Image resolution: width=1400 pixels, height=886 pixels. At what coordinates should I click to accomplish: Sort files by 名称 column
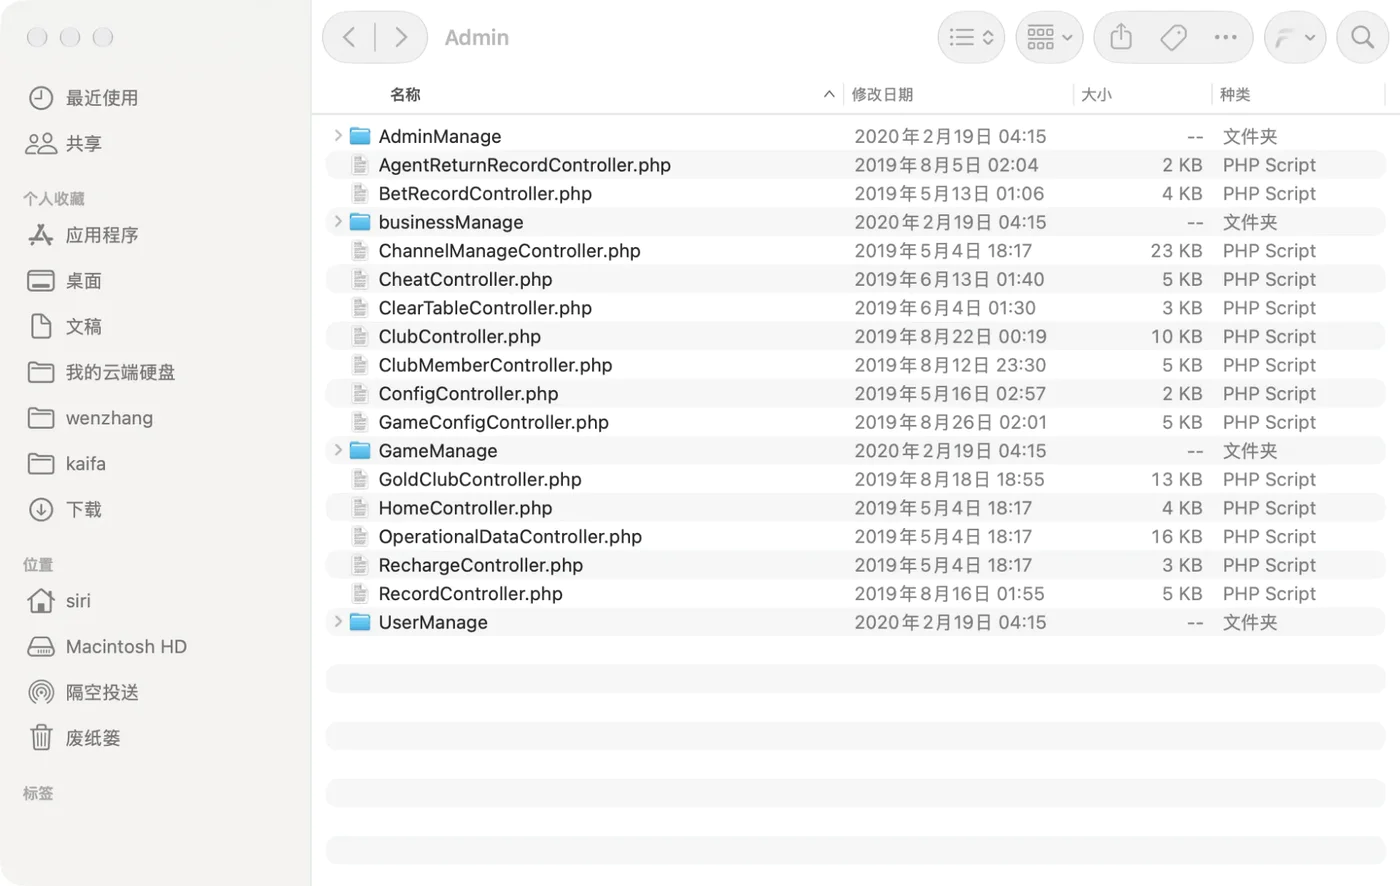(x=405, y=94)
